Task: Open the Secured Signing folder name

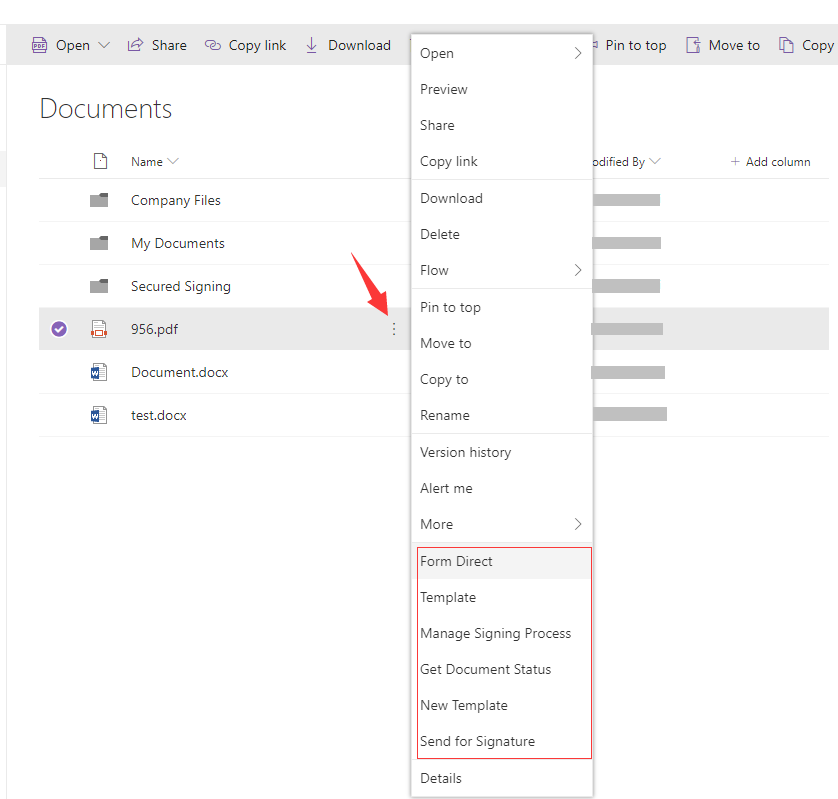Action: coord(181,286)
